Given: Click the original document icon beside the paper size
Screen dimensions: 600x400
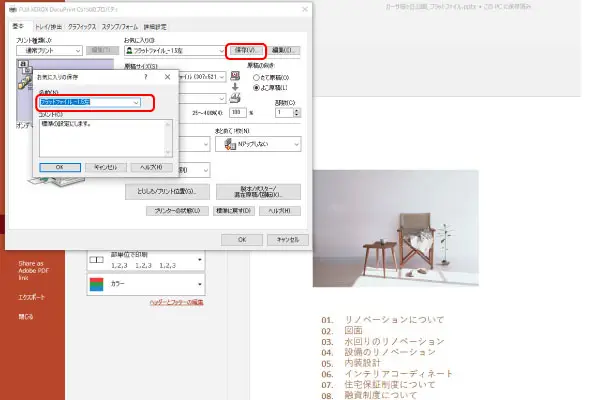Looking at the screenshot, I should point(235,76).
